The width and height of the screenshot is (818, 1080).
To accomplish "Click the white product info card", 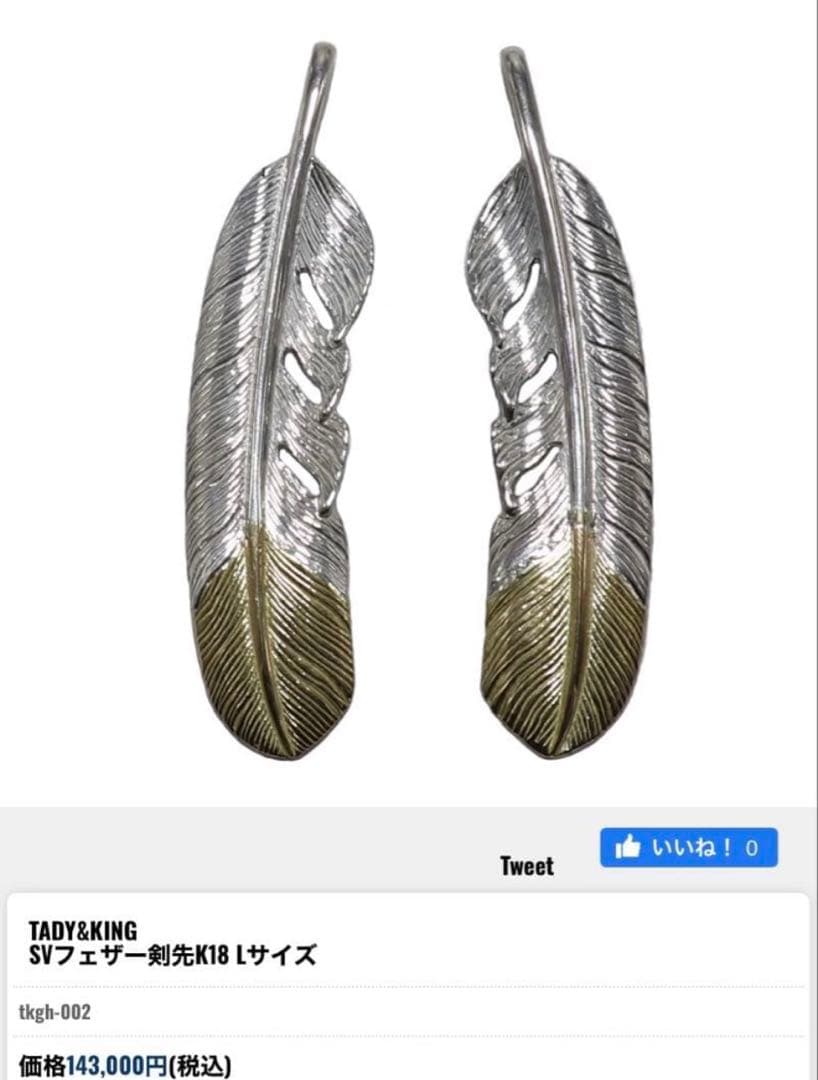I will [409, 986].
